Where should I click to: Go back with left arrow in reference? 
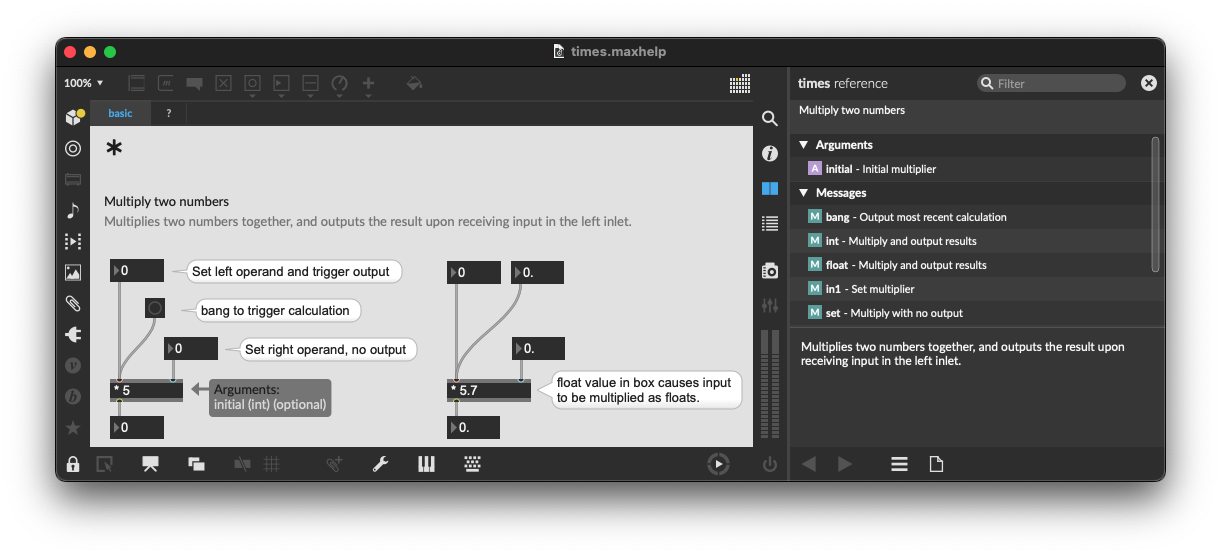point(809,464)
